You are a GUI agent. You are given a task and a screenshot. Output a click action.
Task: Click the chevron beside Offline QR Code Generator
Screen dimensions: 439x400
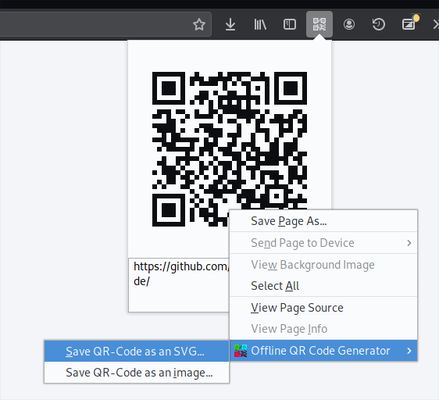click(409, 351)
